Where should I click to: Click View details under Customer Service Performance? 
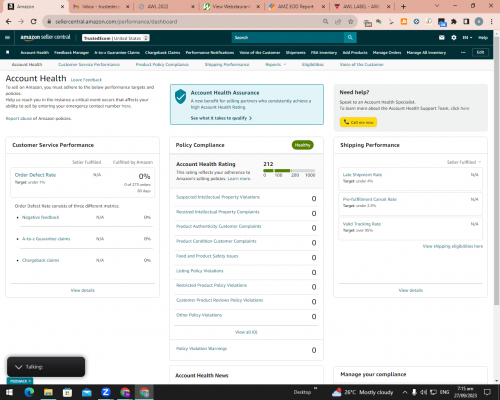coord(83,290)
